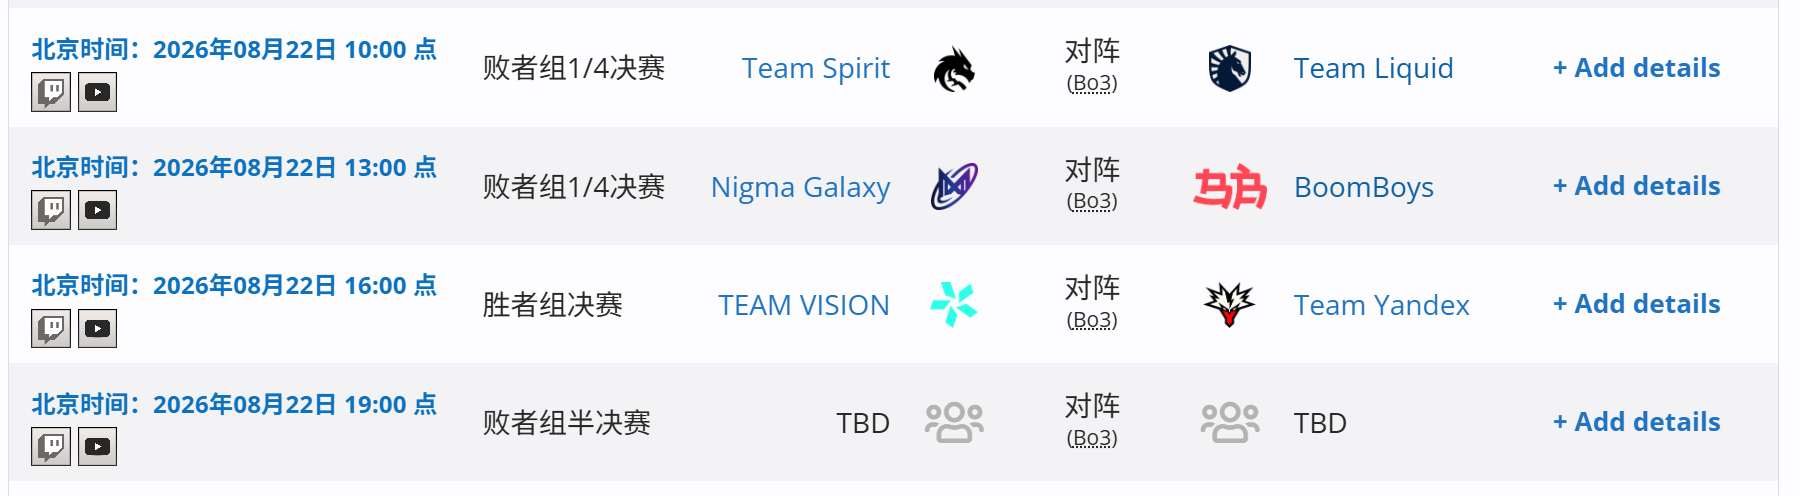Image resolution: width=1800 pixels, height=496 pixels.
Task: Open YouTube stream for 16:00 match
Action: 97,328
